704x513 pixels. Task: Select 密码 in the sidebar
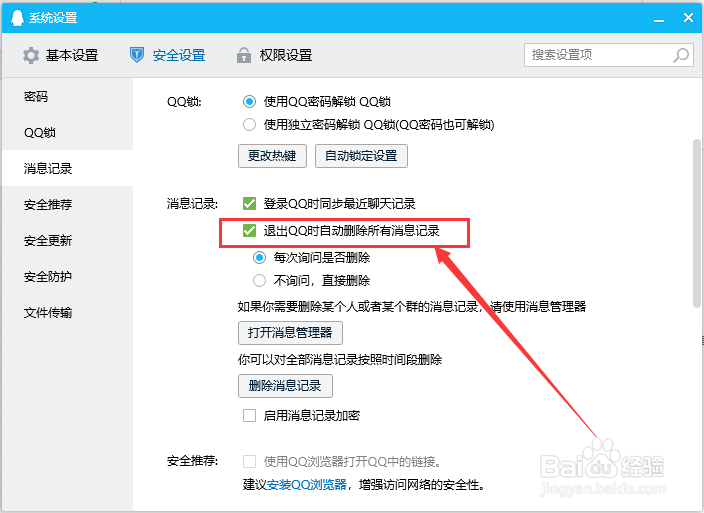pos(67,96)
